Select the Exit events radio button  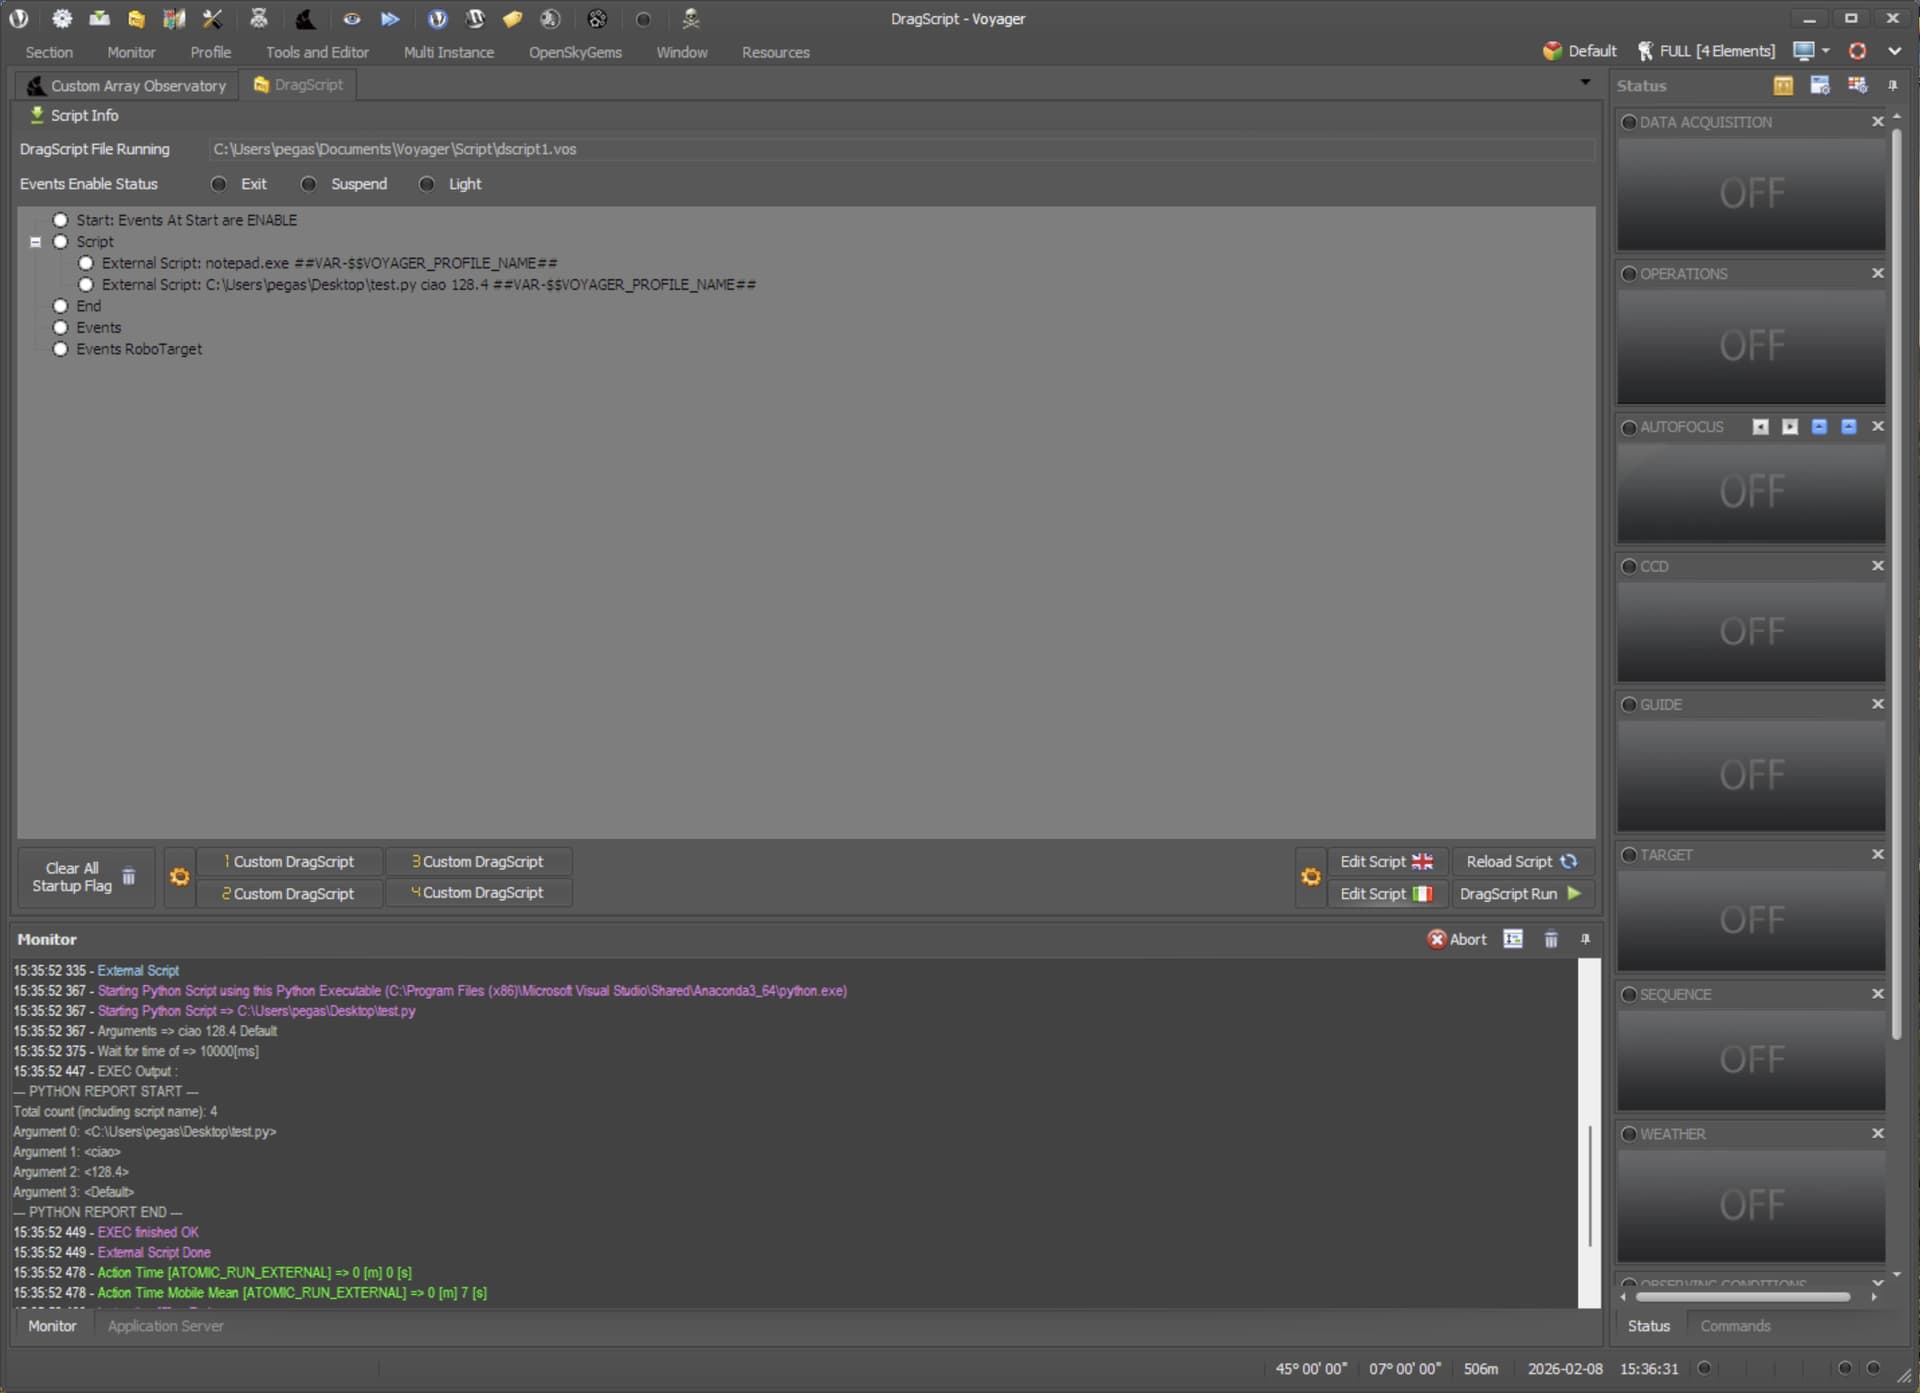tap(219, 184)
